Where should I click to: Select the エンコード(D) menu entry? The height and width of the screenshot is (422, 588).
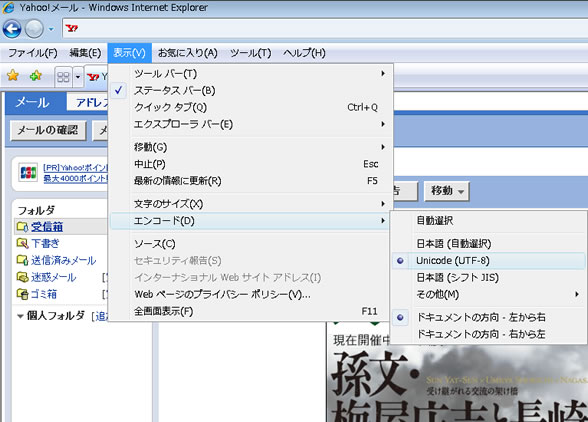250,221
